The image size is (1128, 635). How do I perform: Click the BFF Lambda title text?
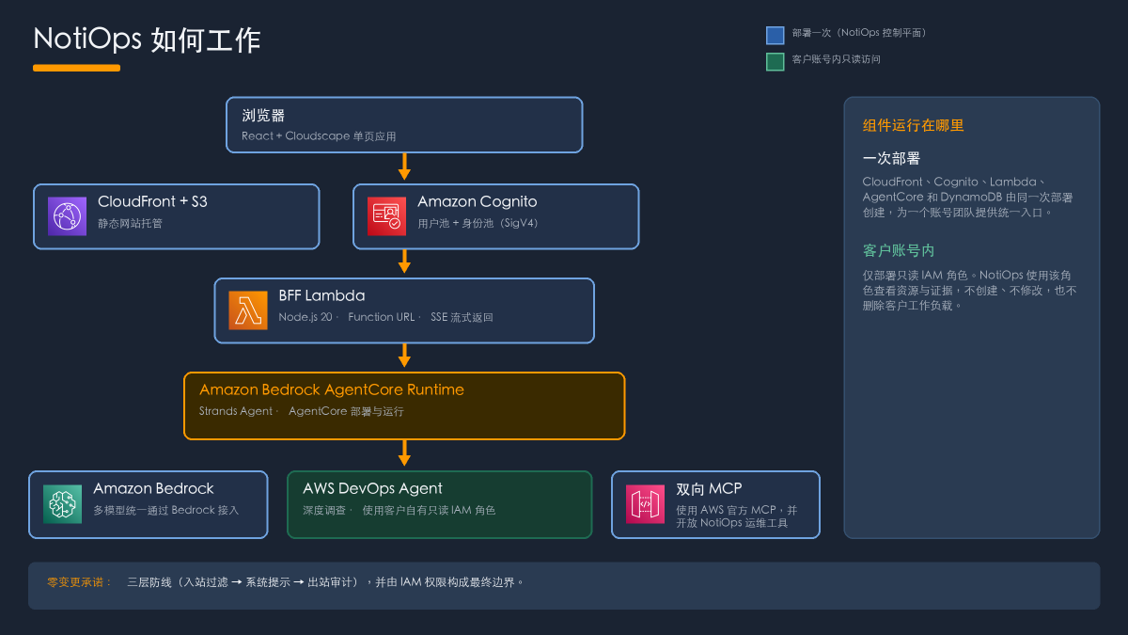point(322,296)
